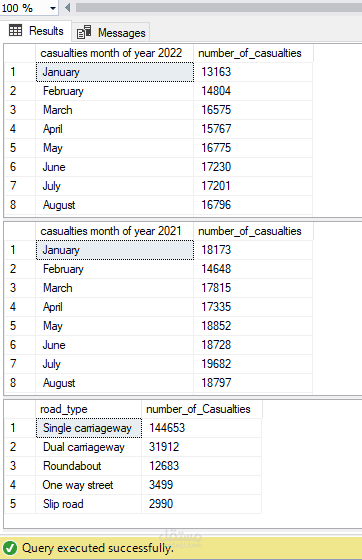Select the value 14804
This screenshot has width=362, height=560.
(x=253, y=91)
